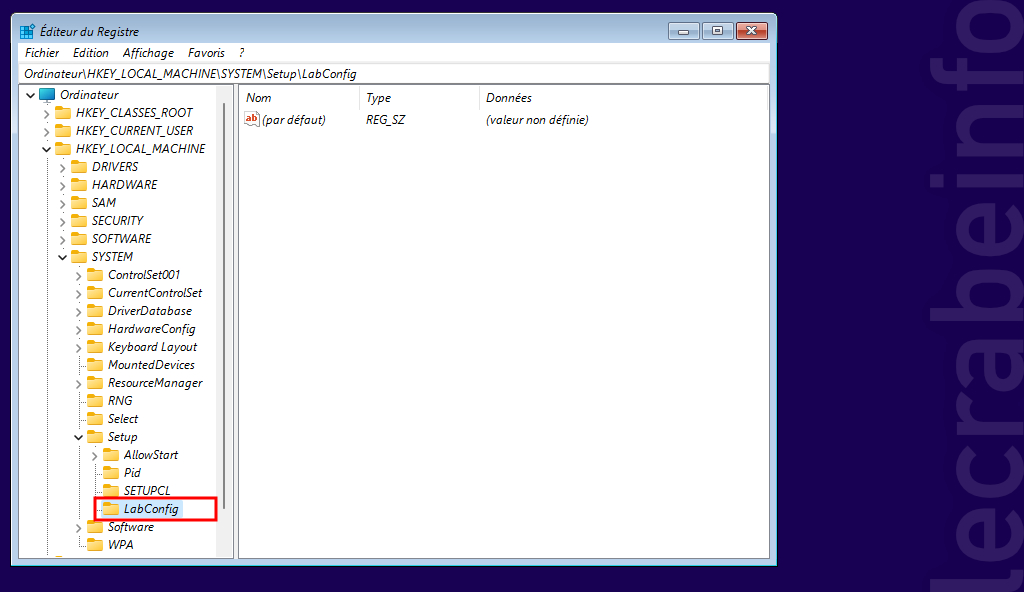The height and width of the screenshot is (592, 1024).
Task: Expand the SOFTWARE key chevron
Action: (63, 240)
